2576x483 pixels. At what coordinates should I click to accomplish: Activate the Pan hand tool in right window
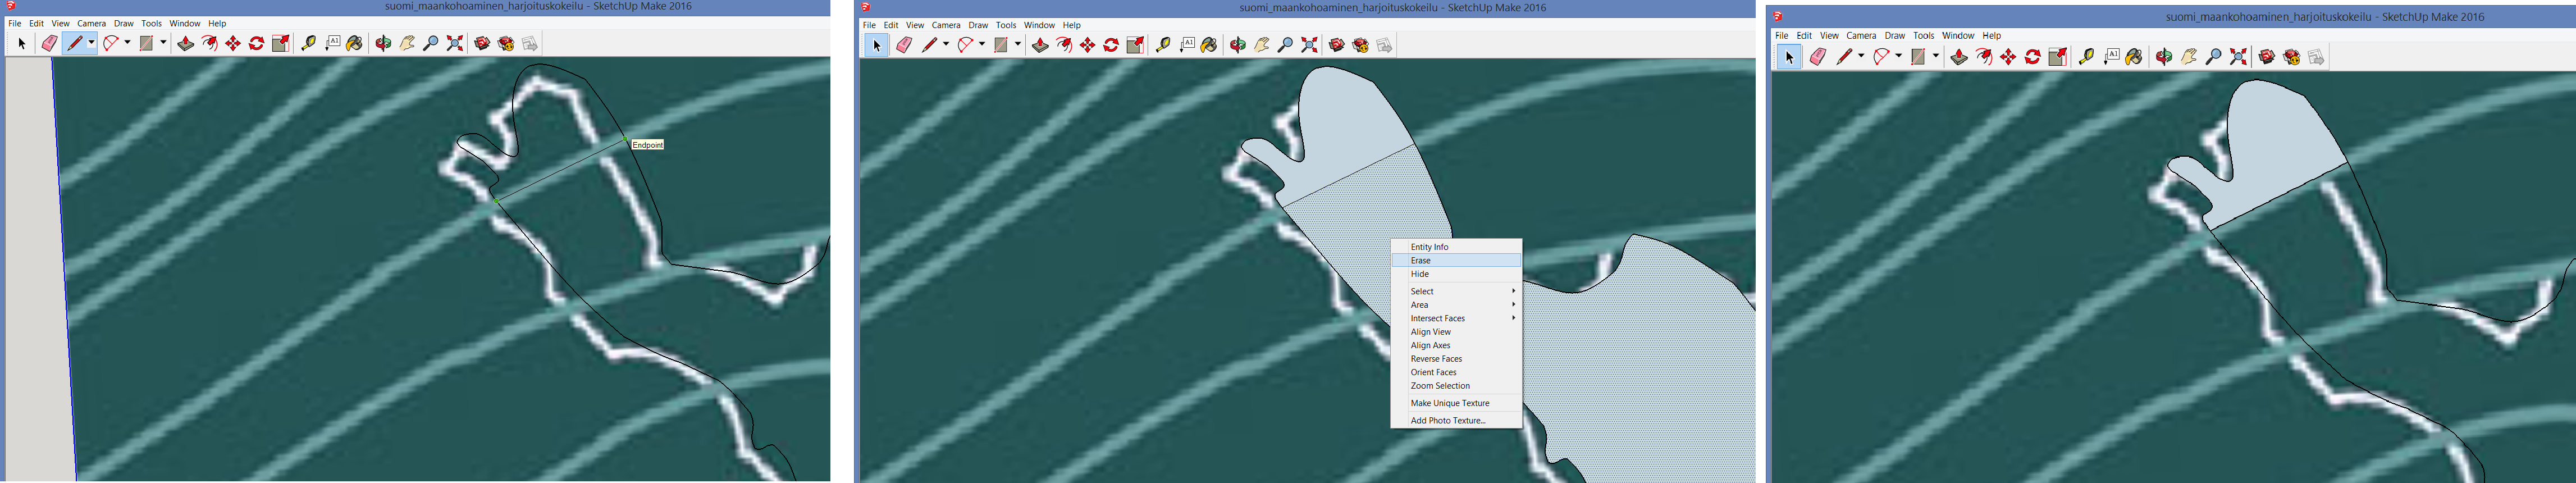(2189, 57)
